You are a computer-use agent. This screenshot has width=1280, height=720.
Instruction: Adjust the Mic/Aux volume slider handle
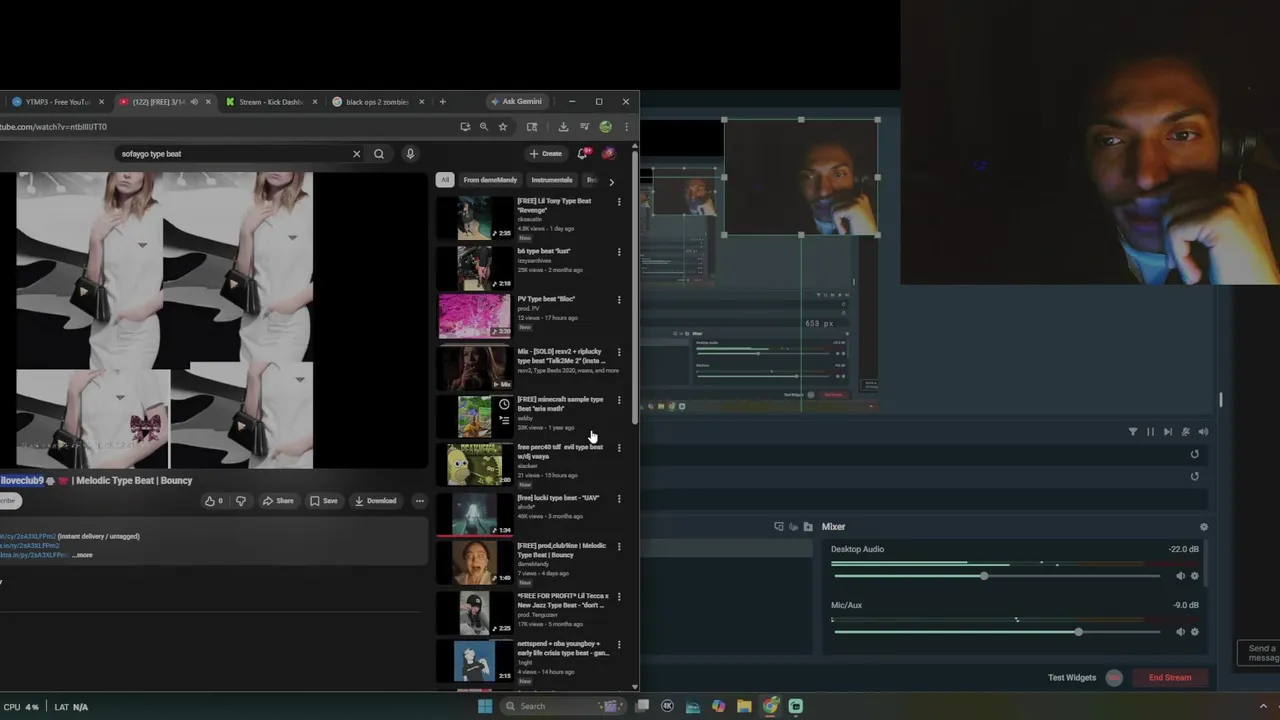(x=1078, y=632)
